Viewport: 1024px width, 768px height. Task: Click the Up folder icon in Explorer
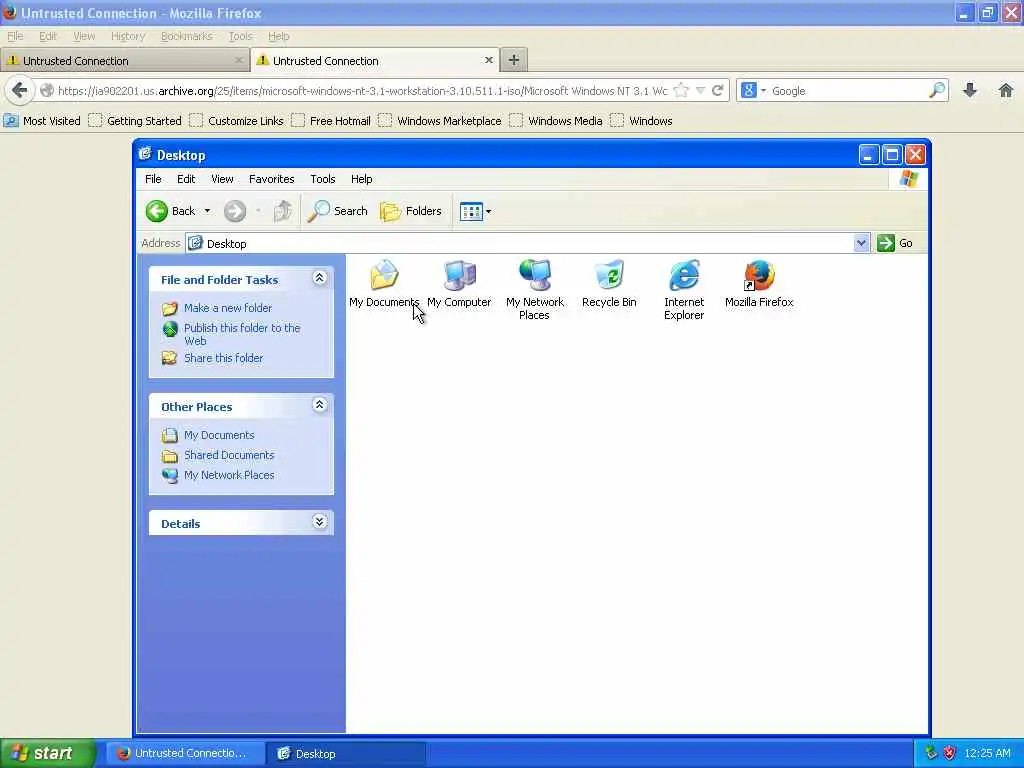coord(283,211)
